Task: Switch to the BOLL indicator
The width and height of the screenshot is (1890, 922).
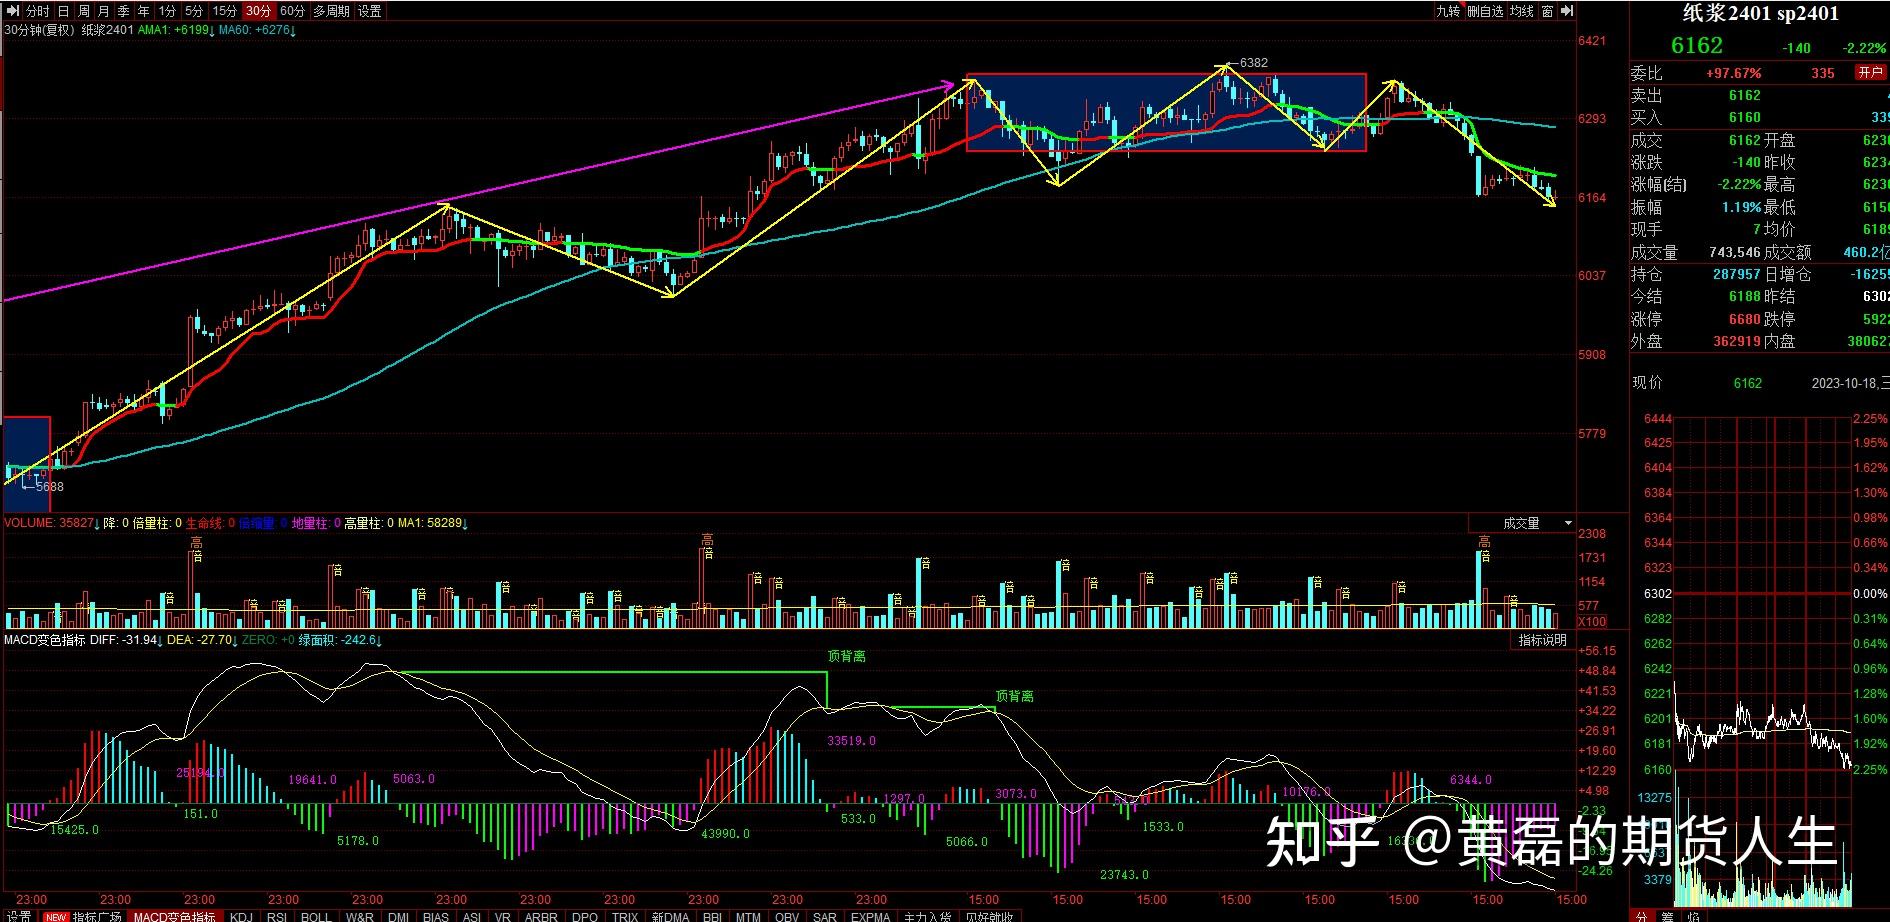Action: click(x=316, y=915)
